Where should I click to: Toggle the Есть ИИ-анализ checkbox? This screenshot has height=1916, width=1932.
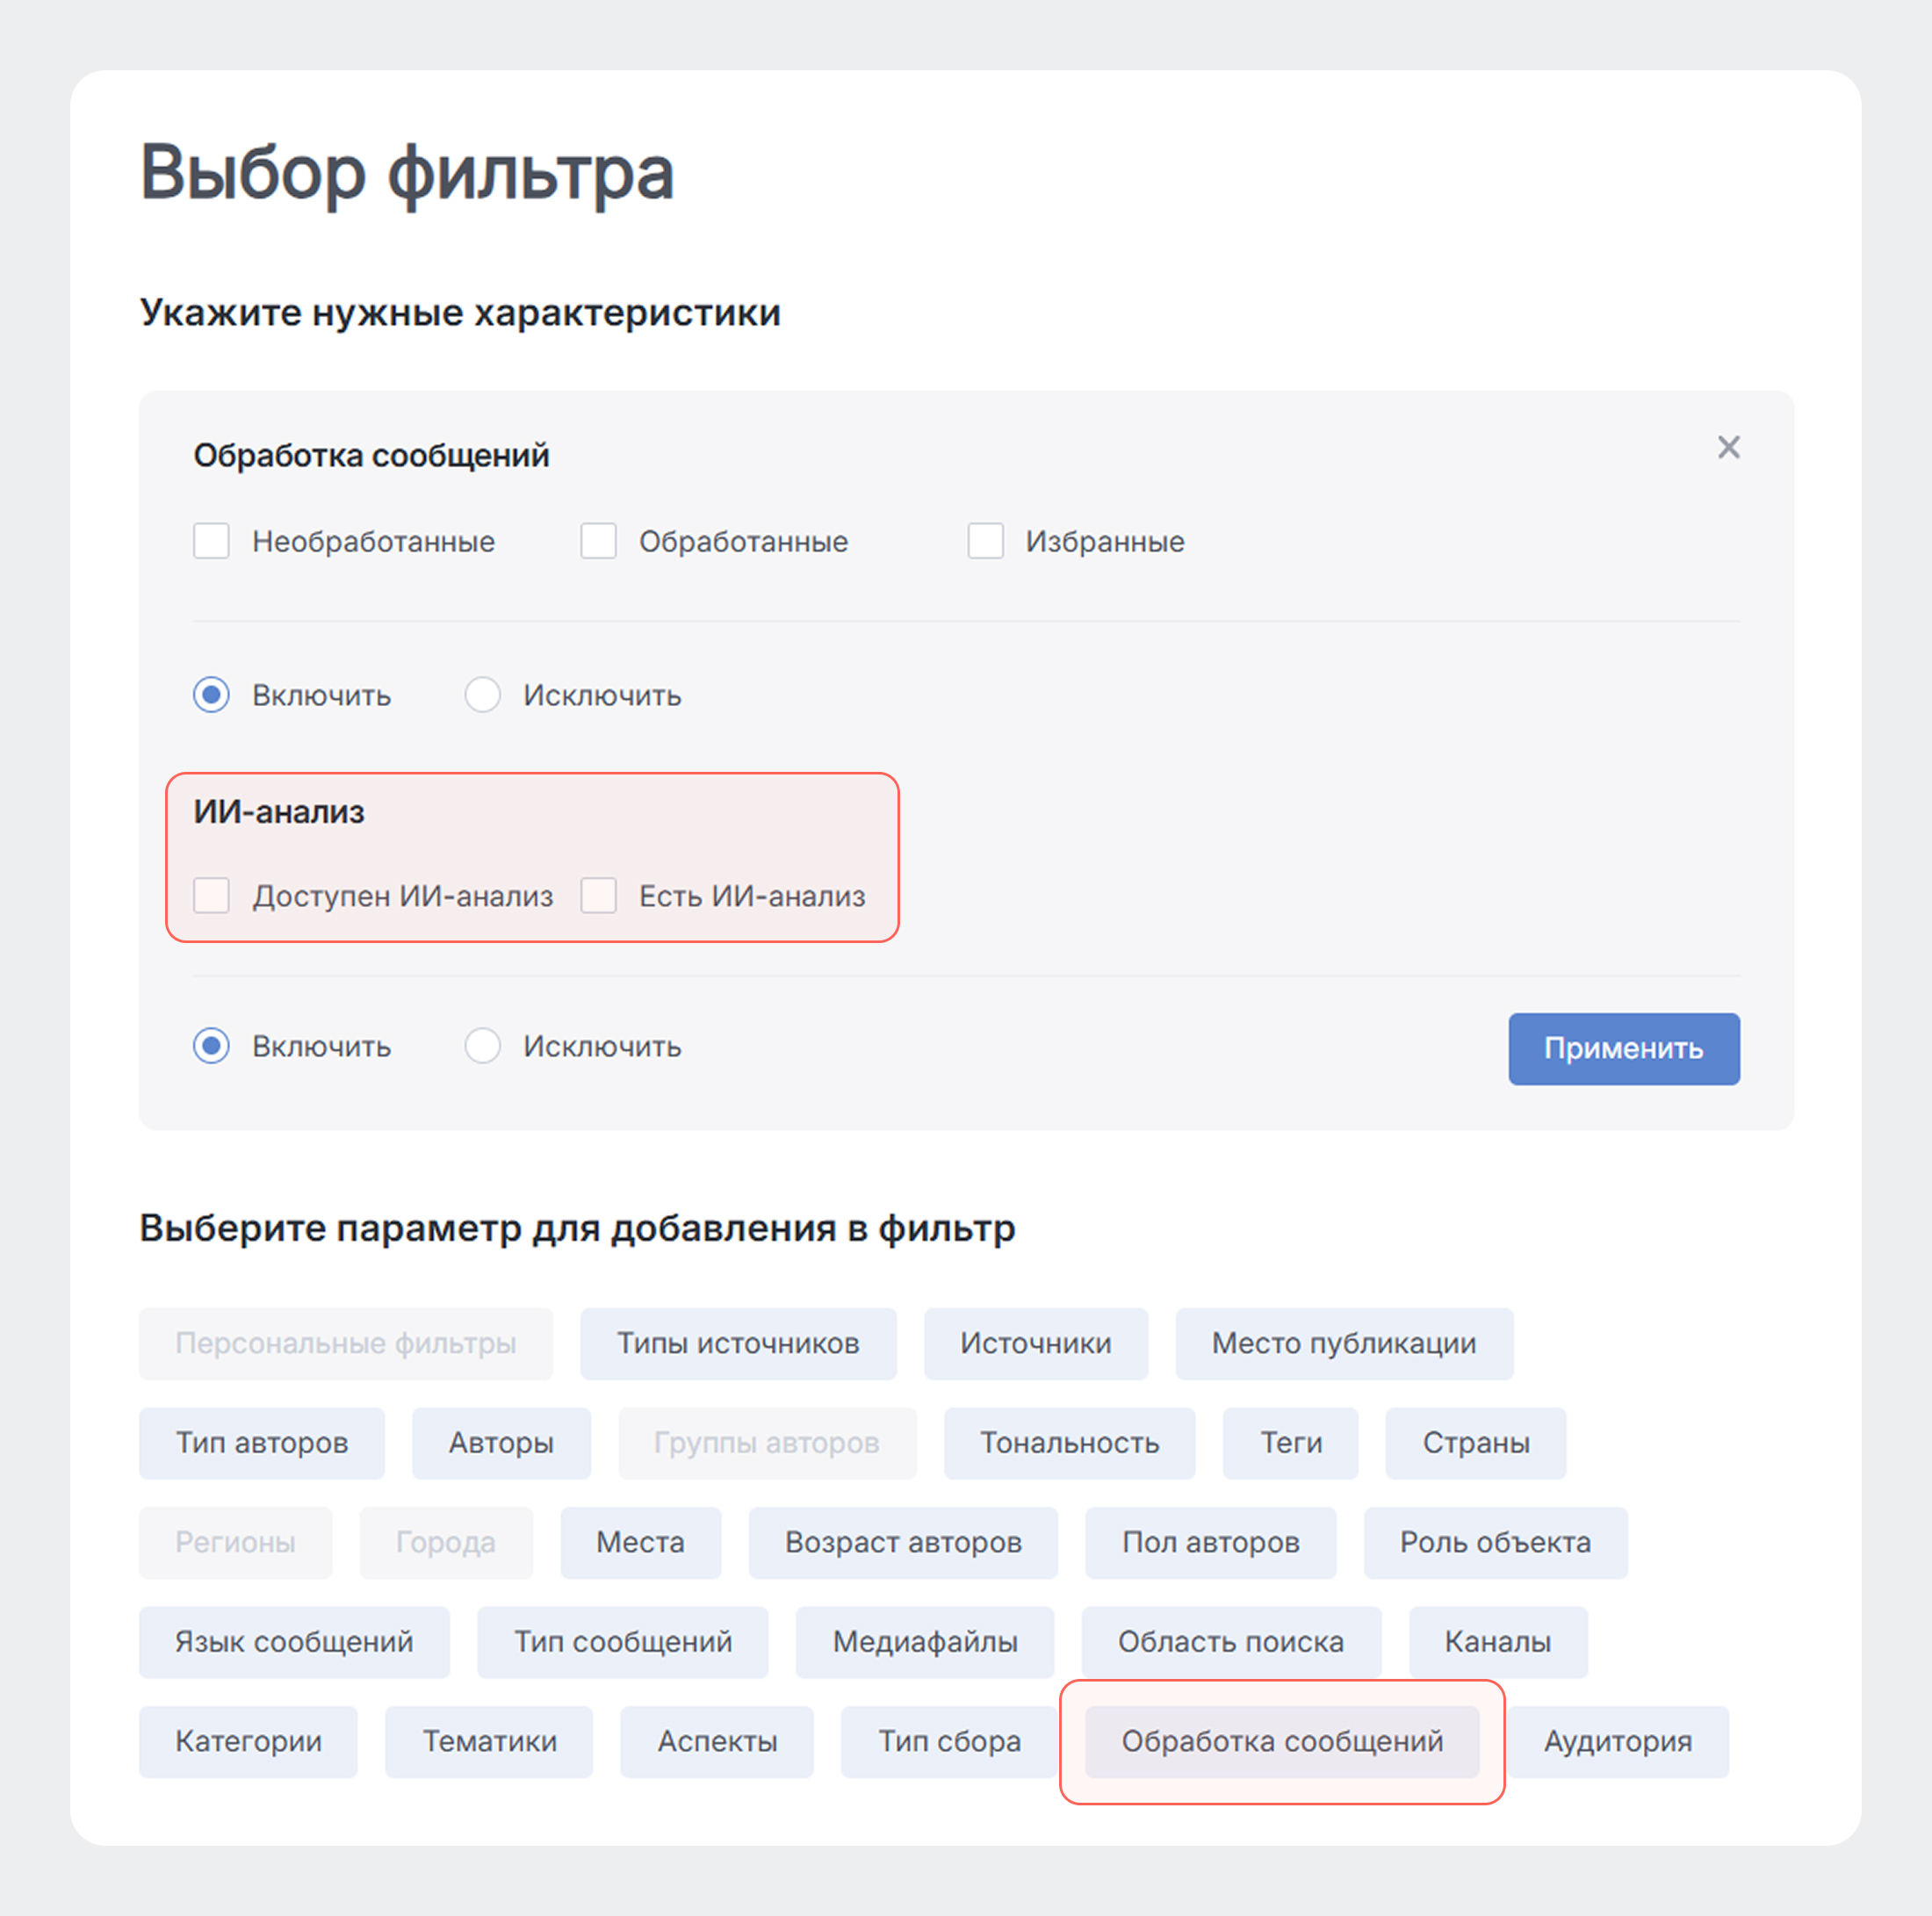tap(598, 895)
